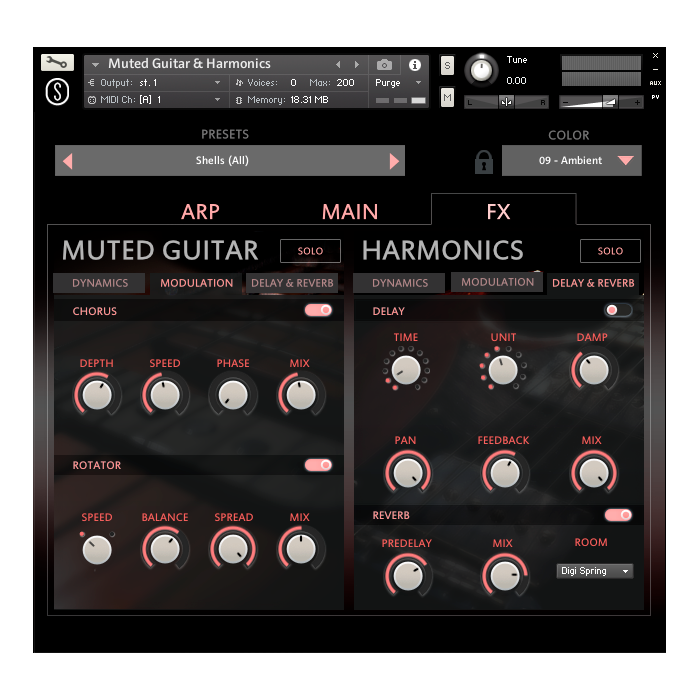
Task: Click the wrench edit-instrument icon
Action: [57, 63]
